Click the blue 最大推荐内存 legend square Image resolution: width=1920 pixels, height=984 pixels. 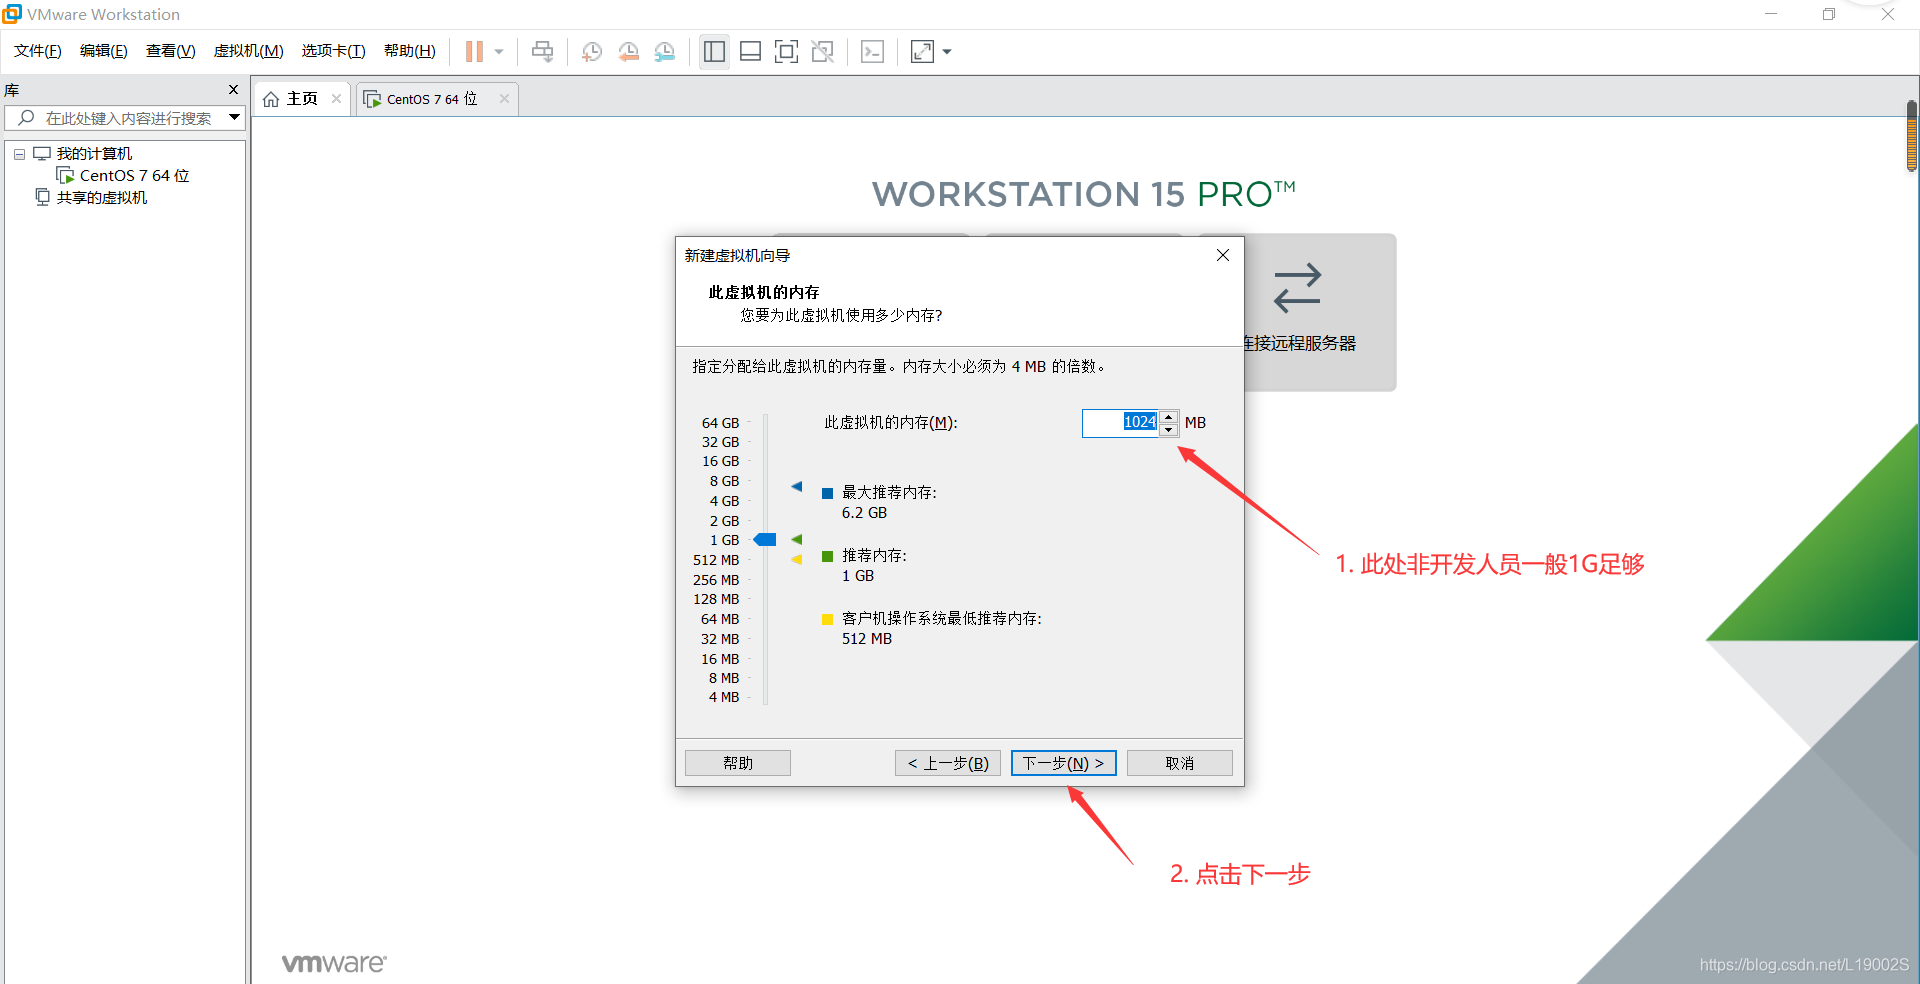click(827, 493)
